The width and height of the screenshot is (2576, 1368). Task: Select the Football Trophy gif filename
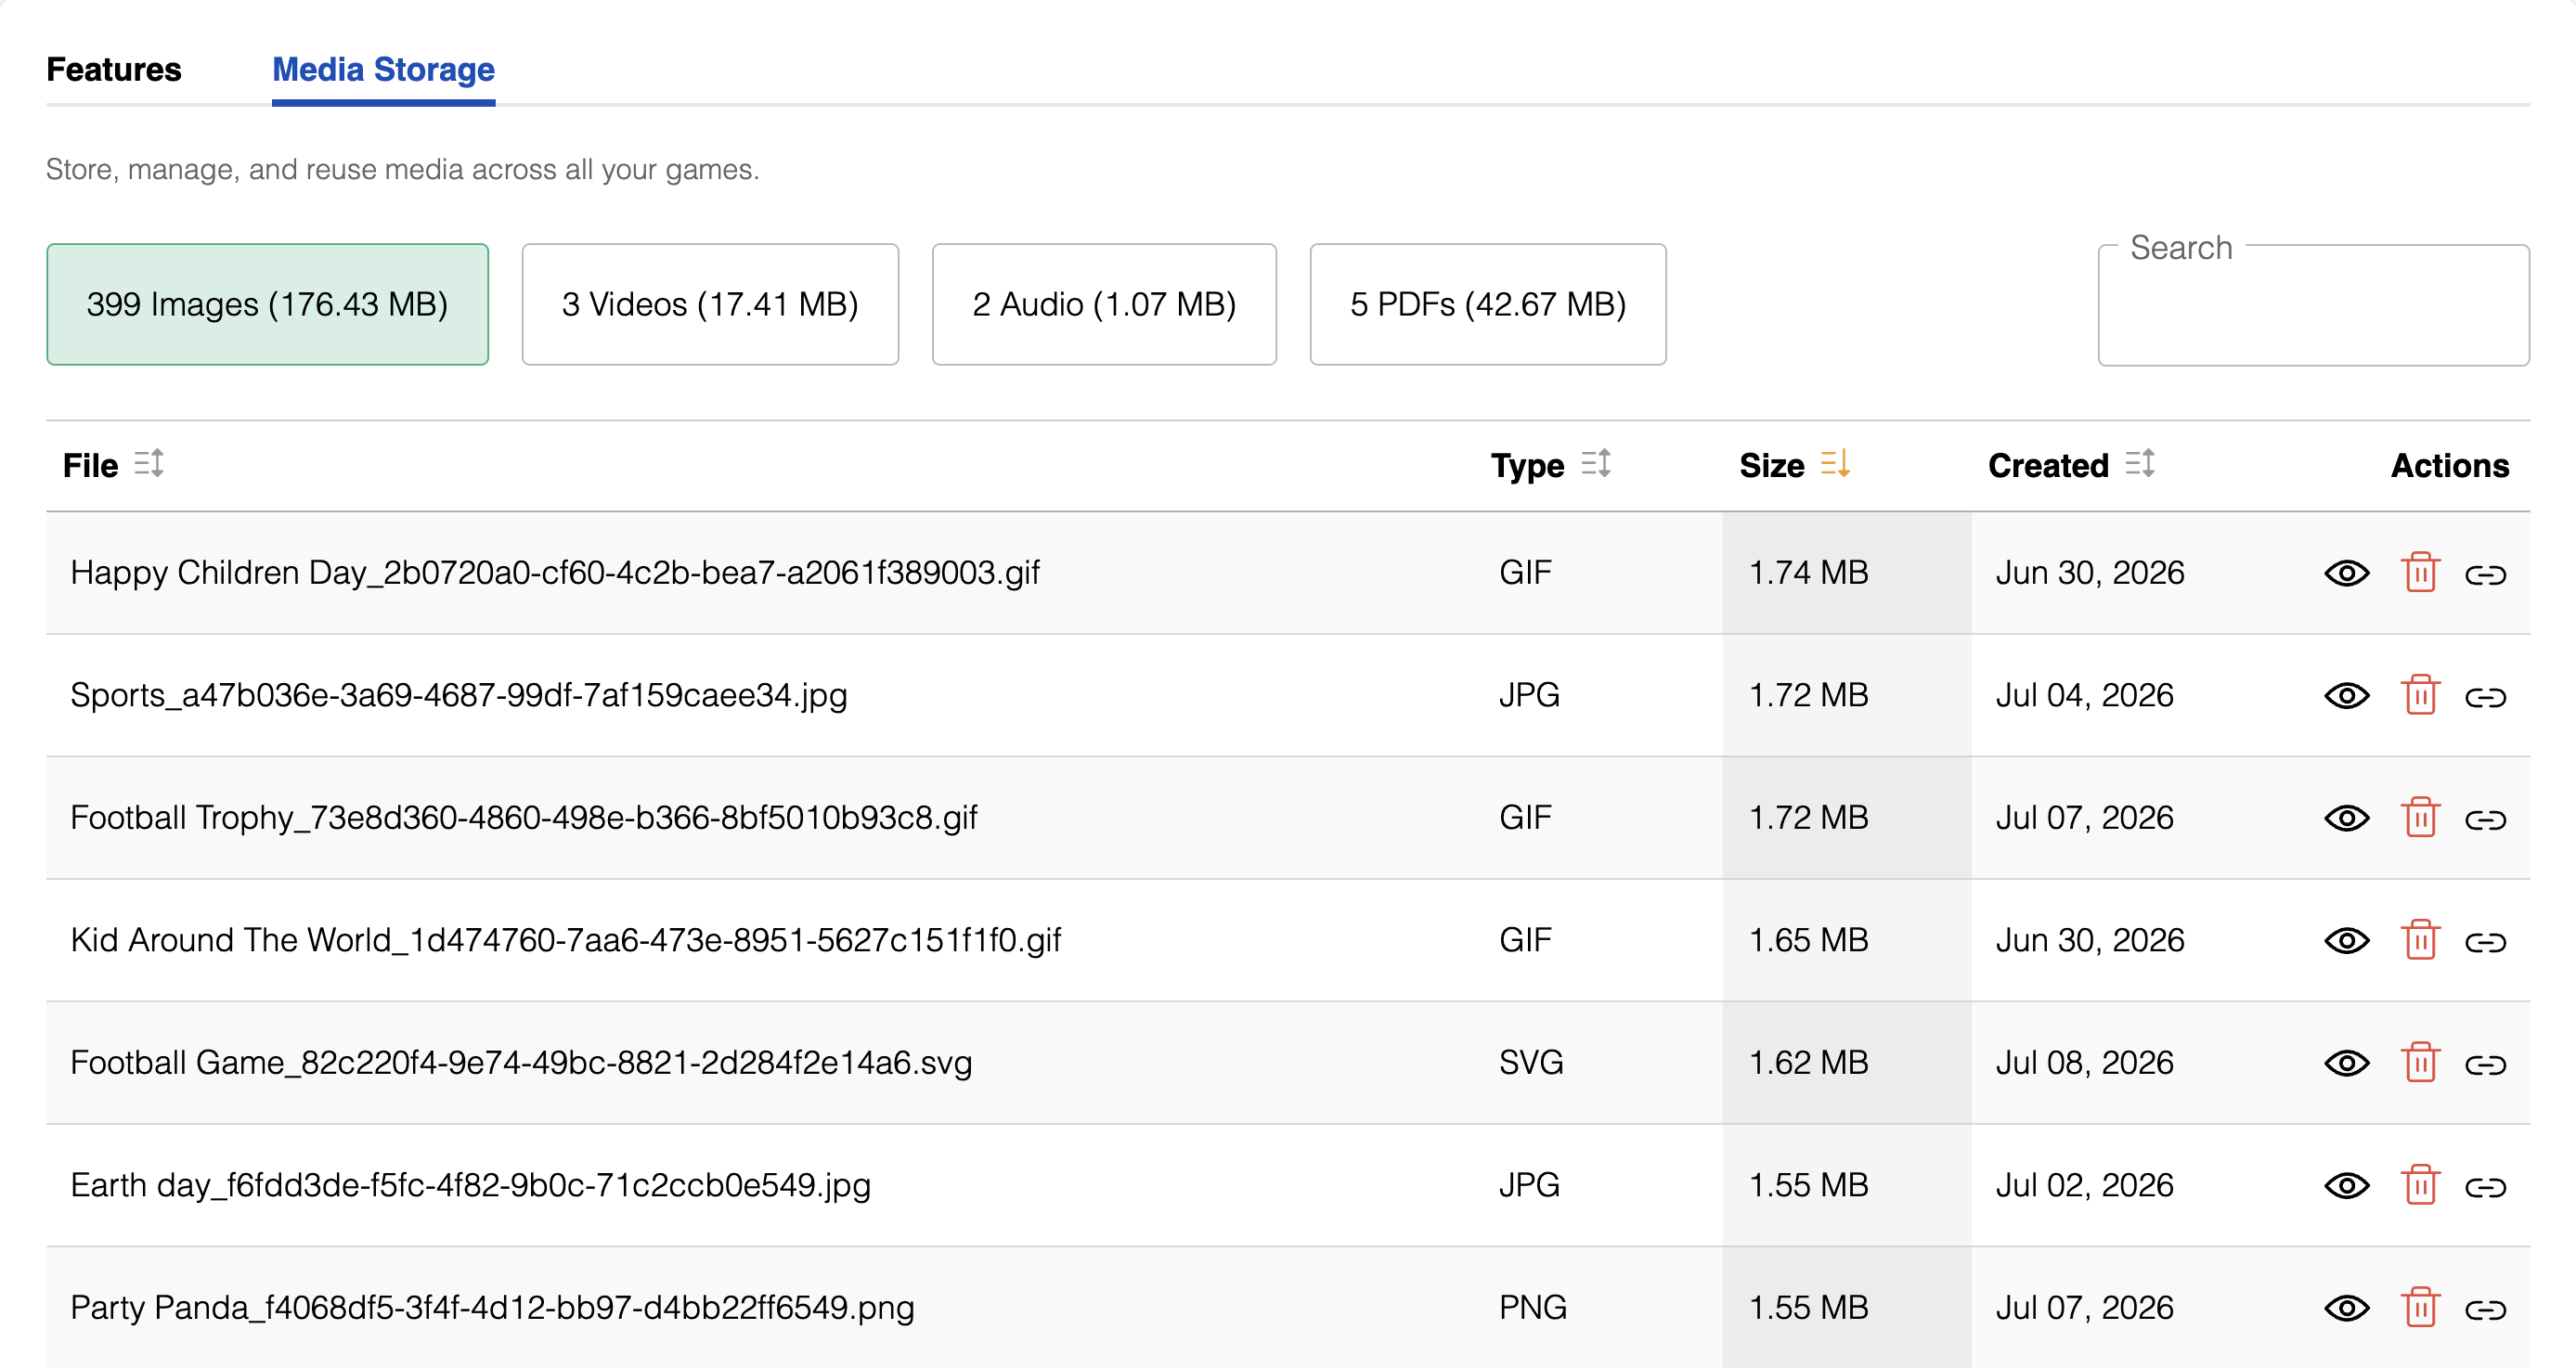pos(524,818)
